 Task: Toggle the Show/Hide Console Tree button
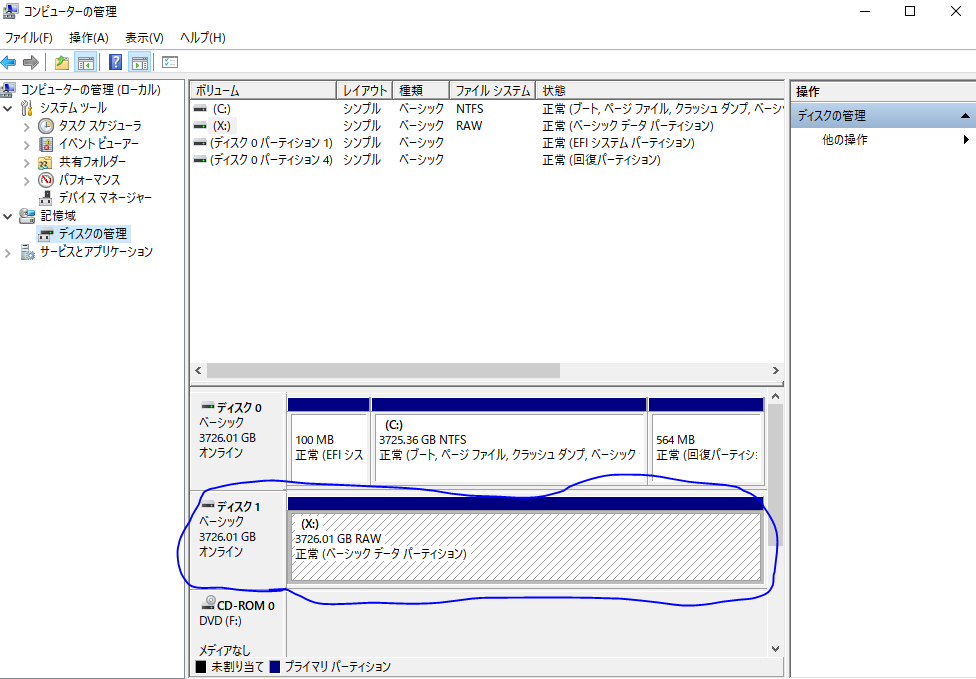86,63
